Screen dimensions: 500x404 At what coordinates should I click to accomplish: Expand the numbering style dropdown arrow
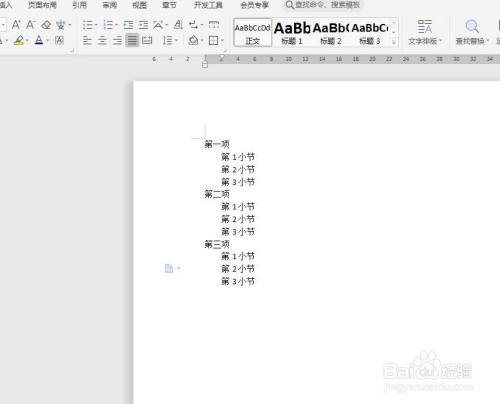(x=116, y=25)
